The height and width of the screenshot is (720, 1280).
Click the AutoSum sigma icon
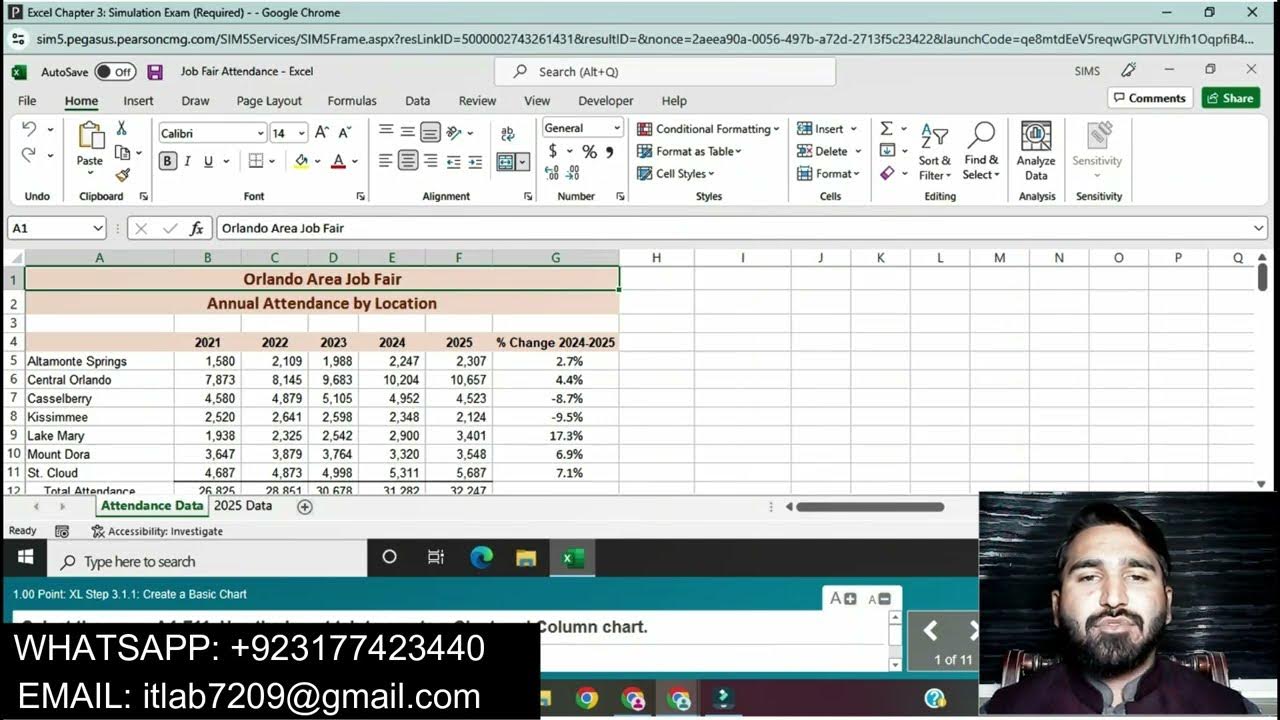pos(886,128)
